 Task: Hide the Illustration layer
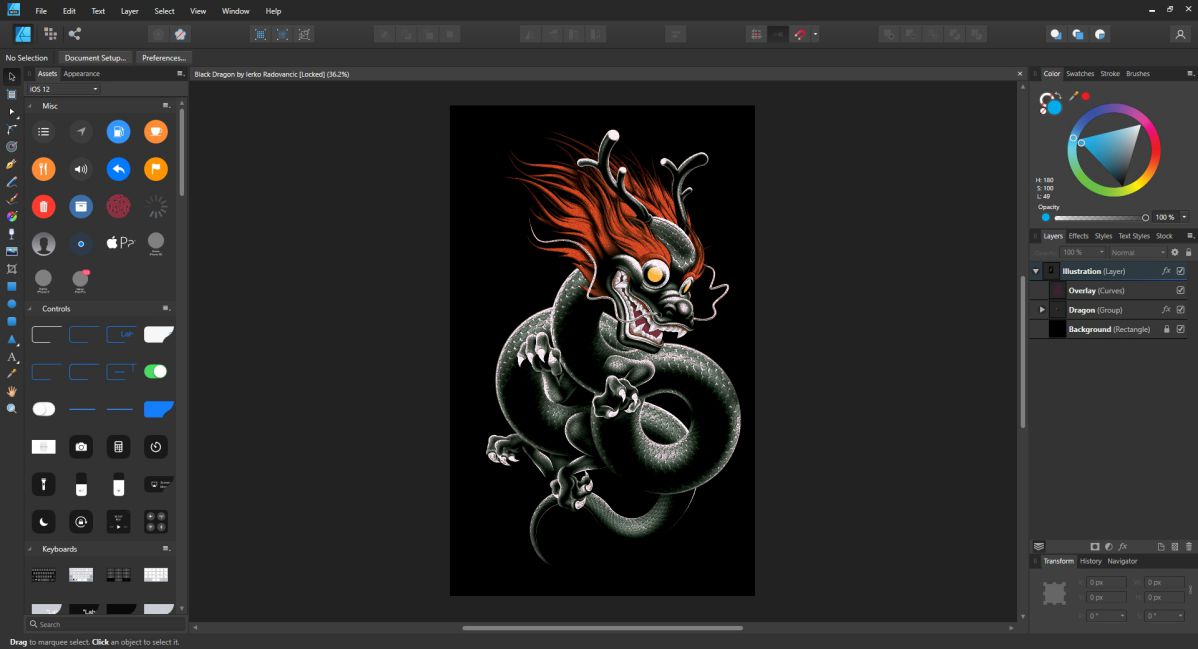[x=1180, y=271]
